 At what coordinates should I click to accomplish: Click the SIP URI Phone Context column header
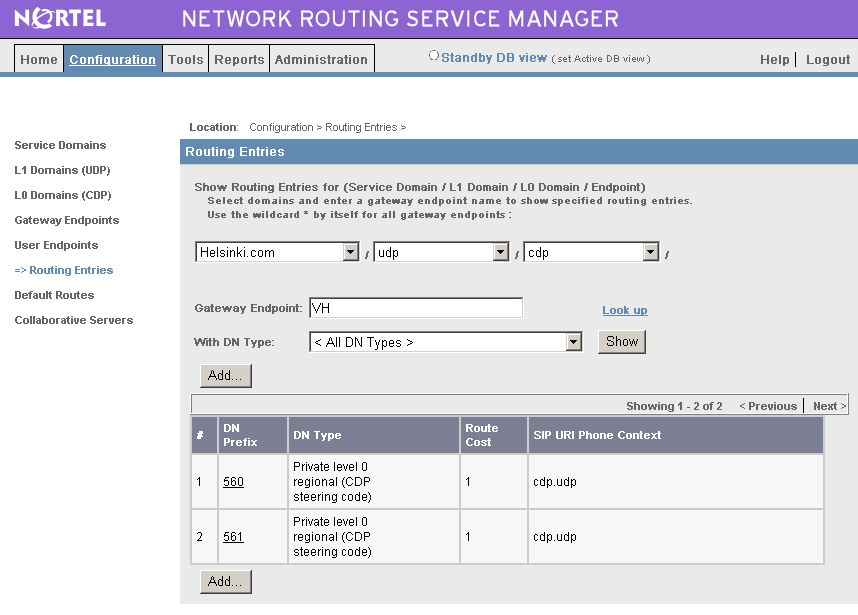pyautogui.click(x=676, y=435)
